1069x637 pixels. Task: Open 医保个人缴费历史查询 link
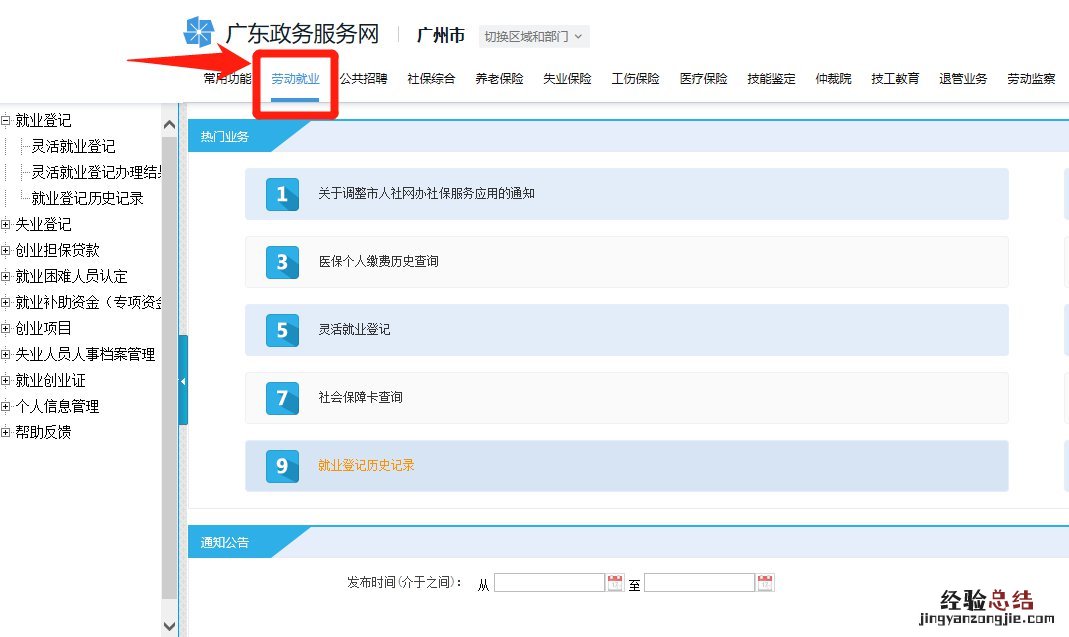(378, 261)
